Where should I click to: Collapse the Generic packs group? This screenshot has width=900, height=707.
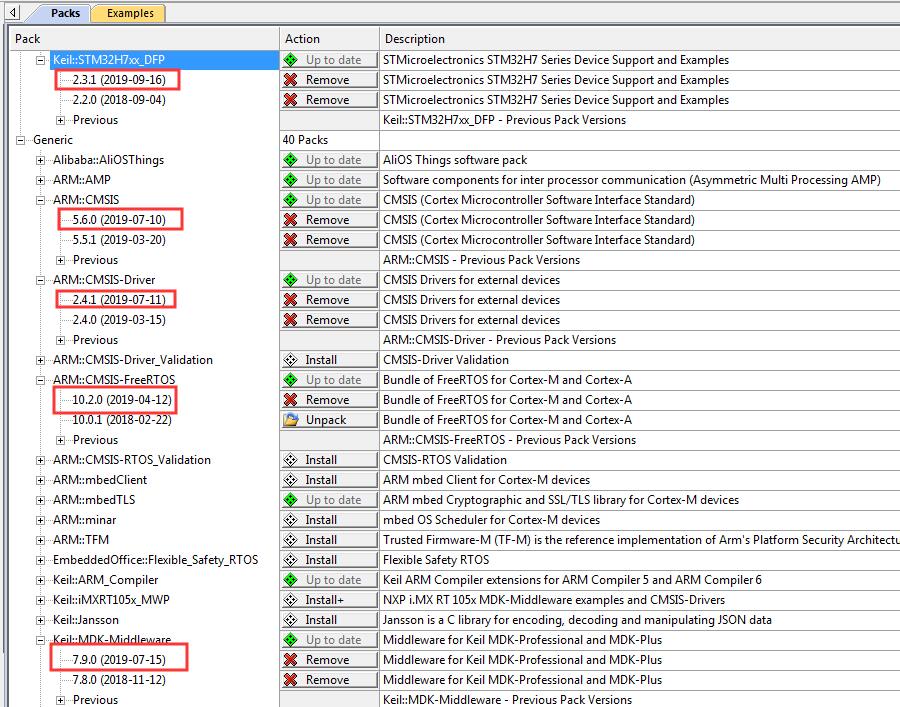pos(21,140)
